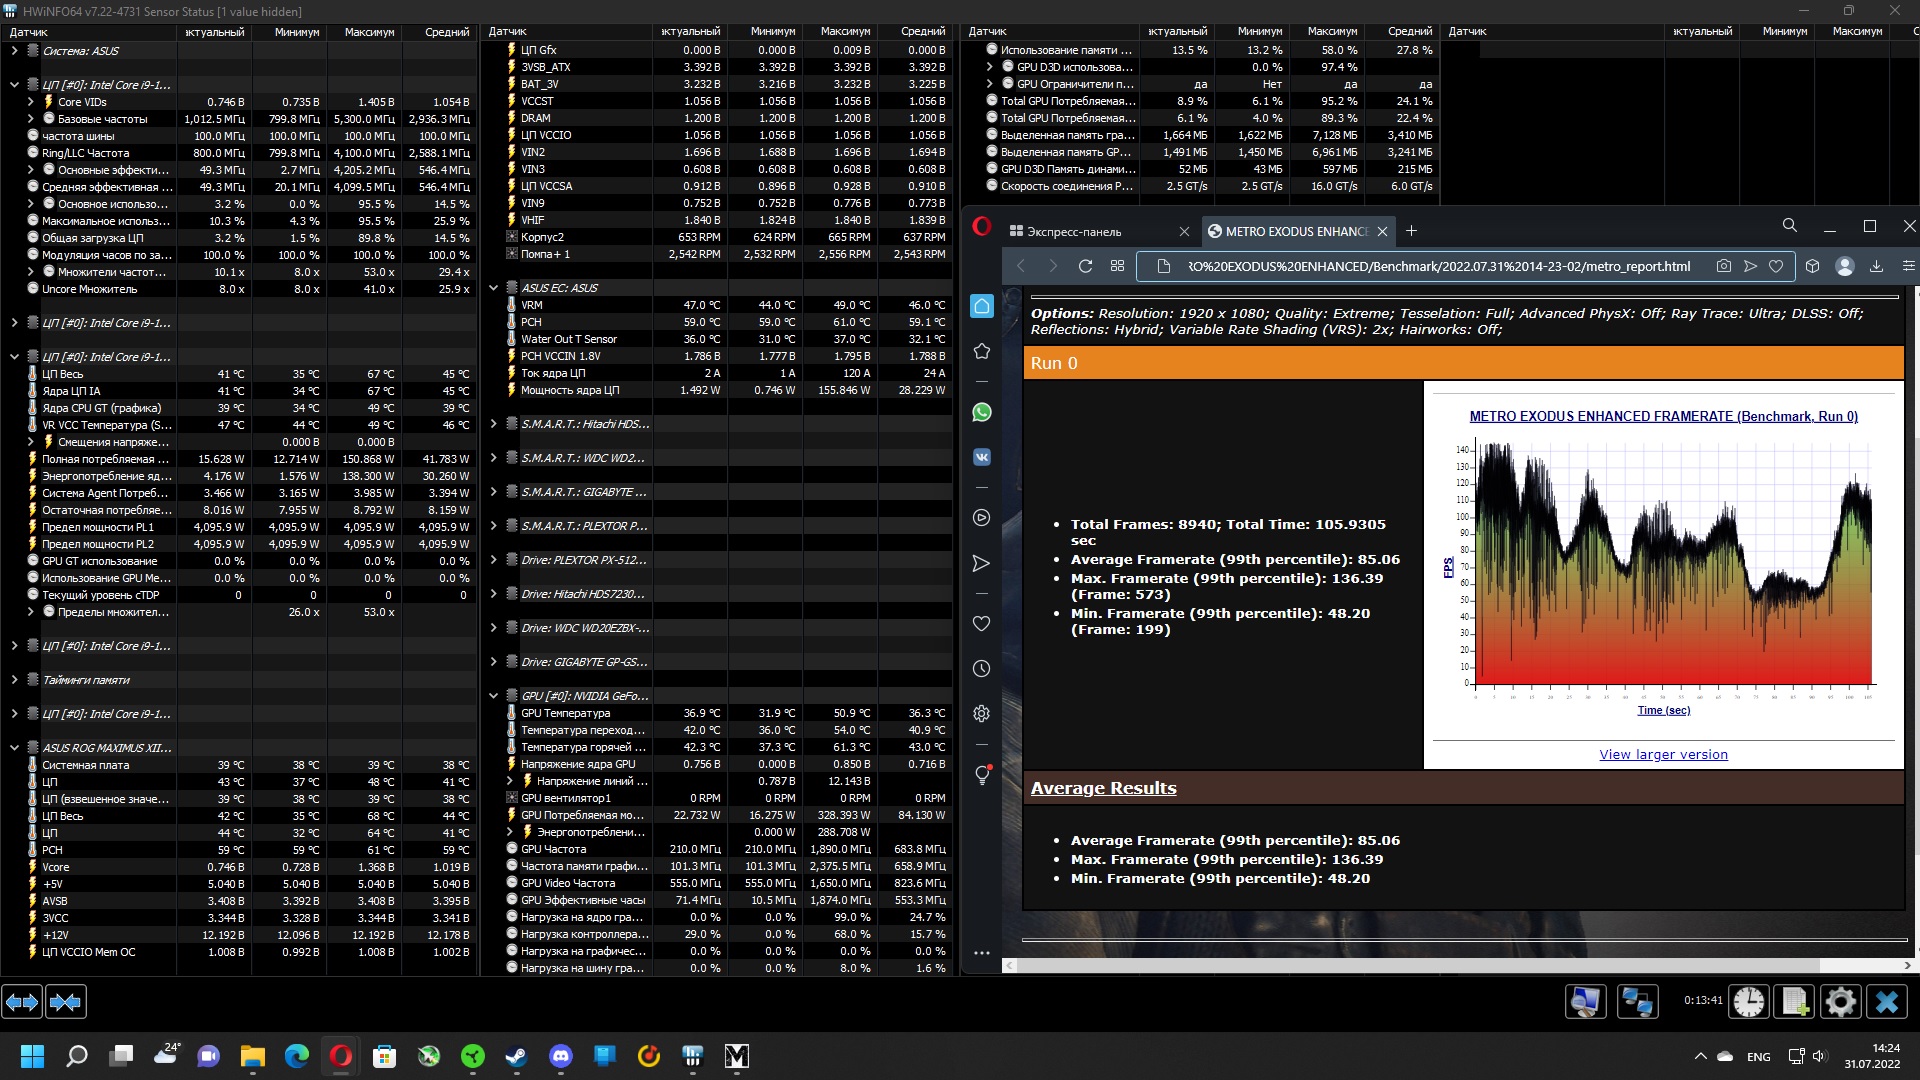Expand the S.M.A.R.T.: Hitachi HDS group
The width and height of the screenshot is (1920, 1080).
click(x=493, y=424)
